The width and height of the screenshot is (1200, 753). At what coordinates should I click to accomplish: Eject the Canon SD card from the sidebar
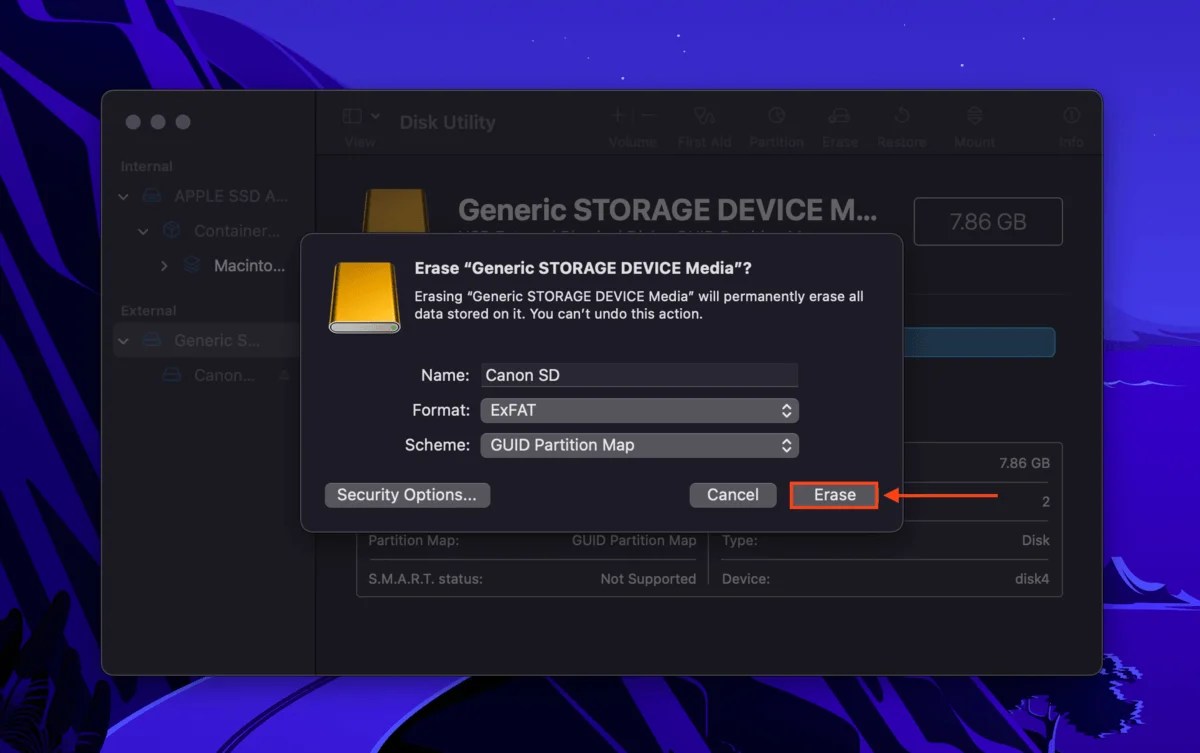tap(284, 375)
